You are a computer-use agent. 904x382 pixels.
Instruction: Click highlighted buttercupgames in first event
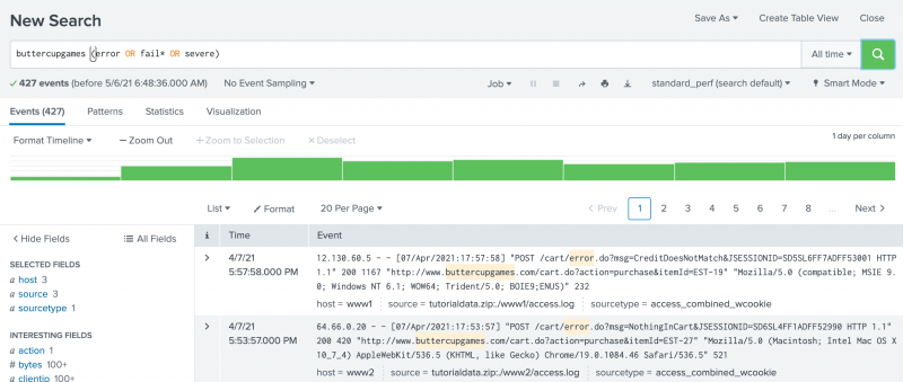pos(479,271)
